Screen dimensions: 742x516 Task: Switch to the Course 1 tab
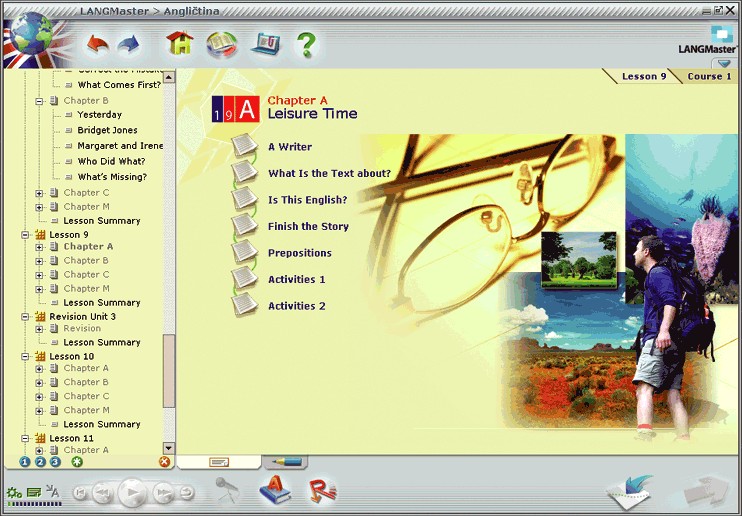tap(709, 76)
